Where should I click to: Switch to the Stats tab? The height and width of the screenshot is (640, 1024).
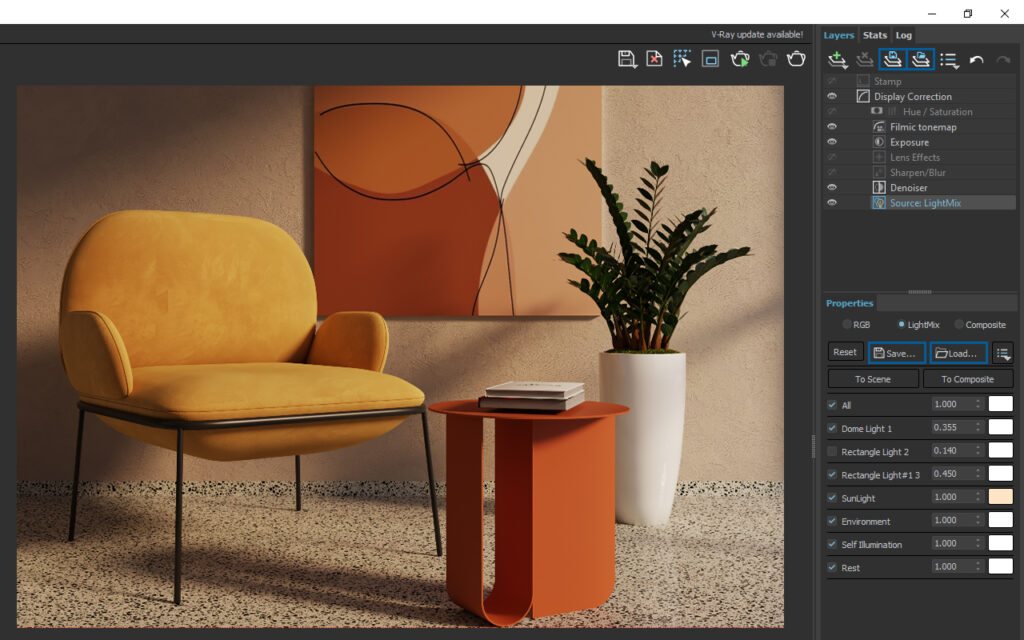874,35
